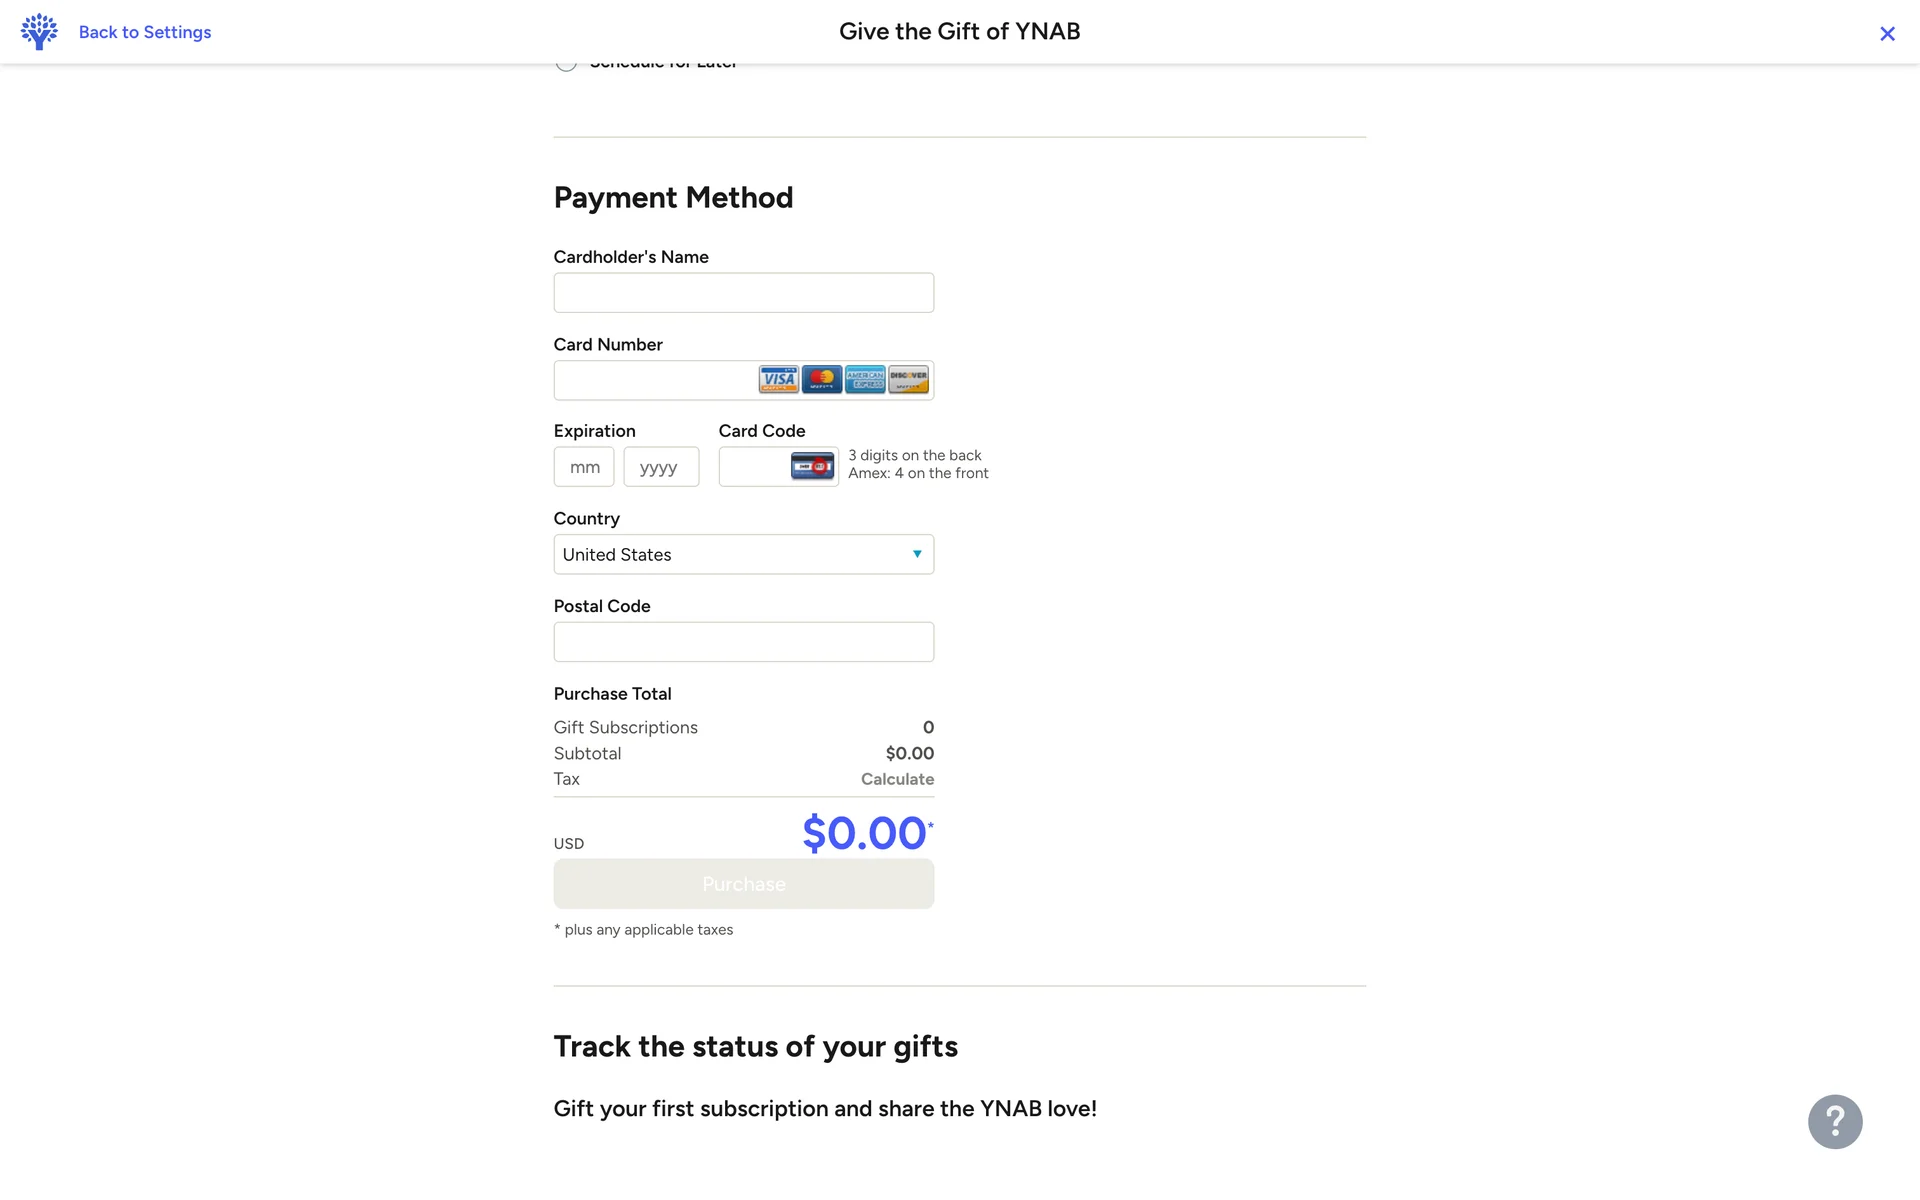Viewport: 1920px width, 1200px height.
Task: Click the Discover card icon
Action: pos(909,380)
